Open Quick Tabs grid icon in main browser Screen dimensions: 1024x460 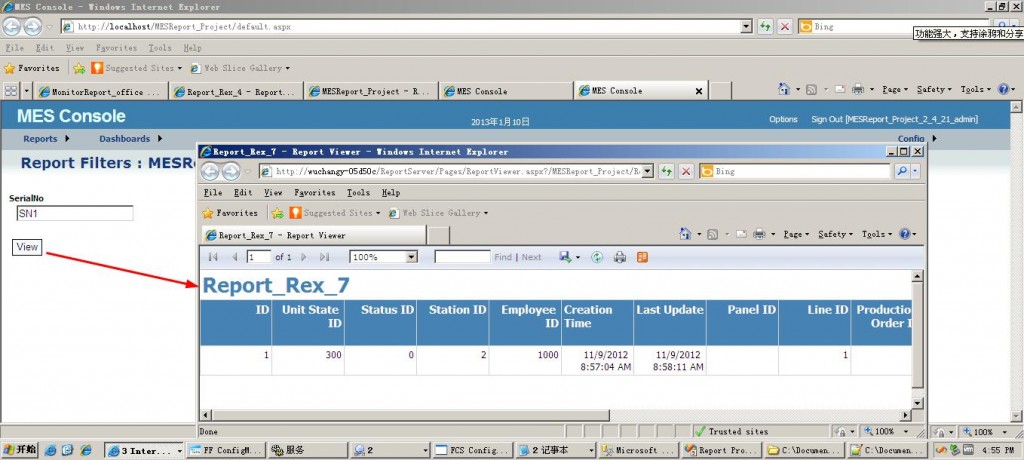click(11, 91)
